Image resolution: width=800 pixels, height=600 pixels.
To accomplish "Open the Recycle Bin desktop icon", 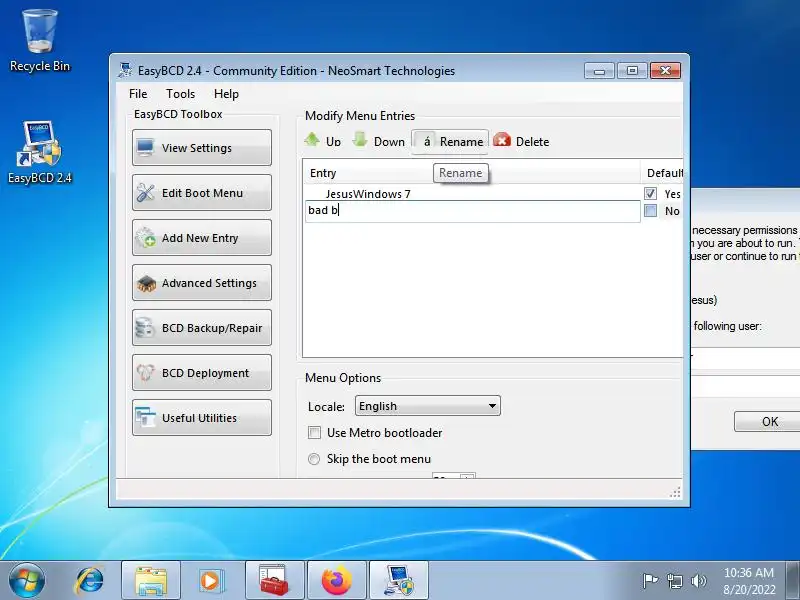I will pos(40,41).
